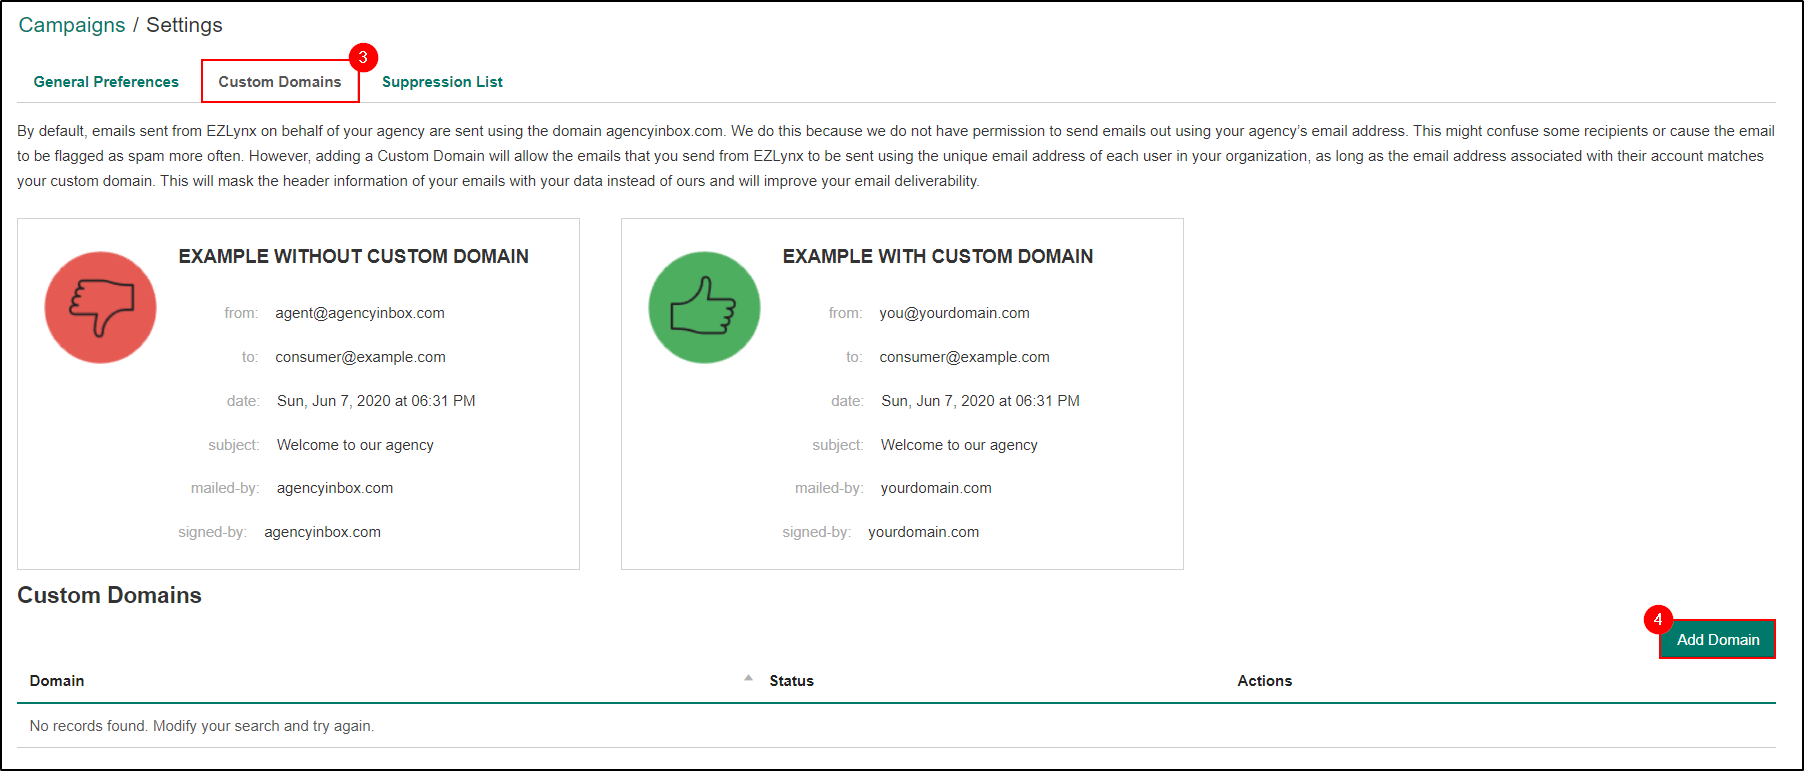Click consumer@example.com in the without-domain example
The height and width of the screenshot is (771, 1804).
tap(360, 357)
